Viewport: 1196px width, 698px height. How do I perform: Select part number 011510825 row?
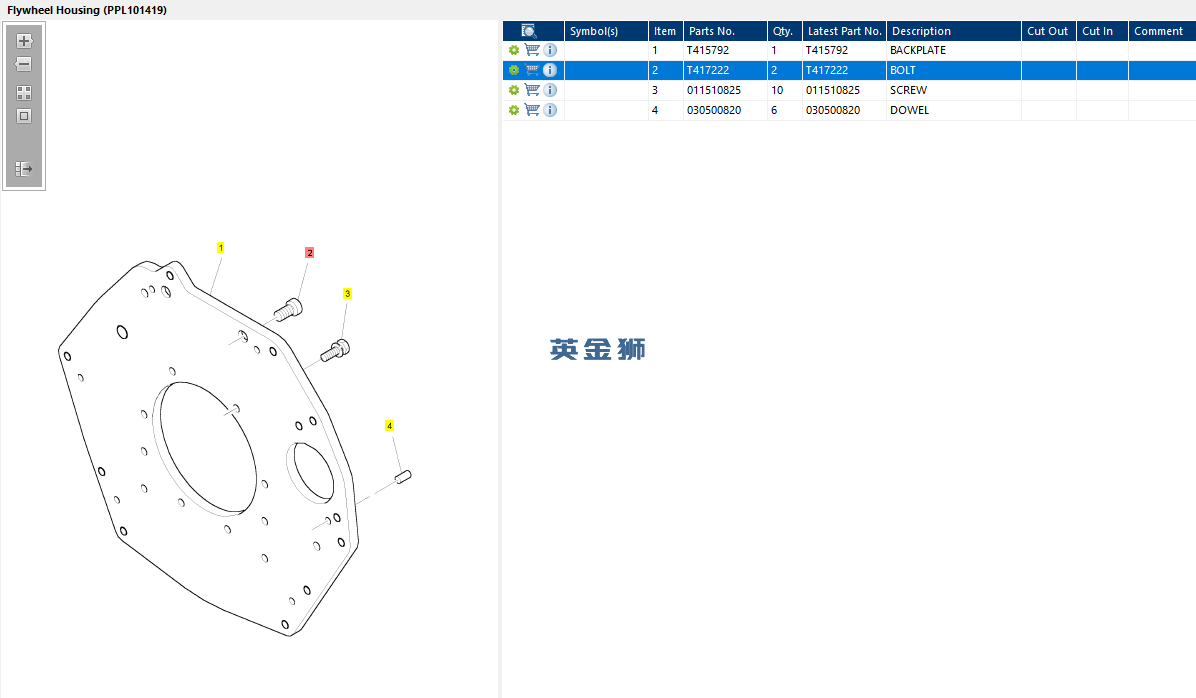click(x=849, y=90)
